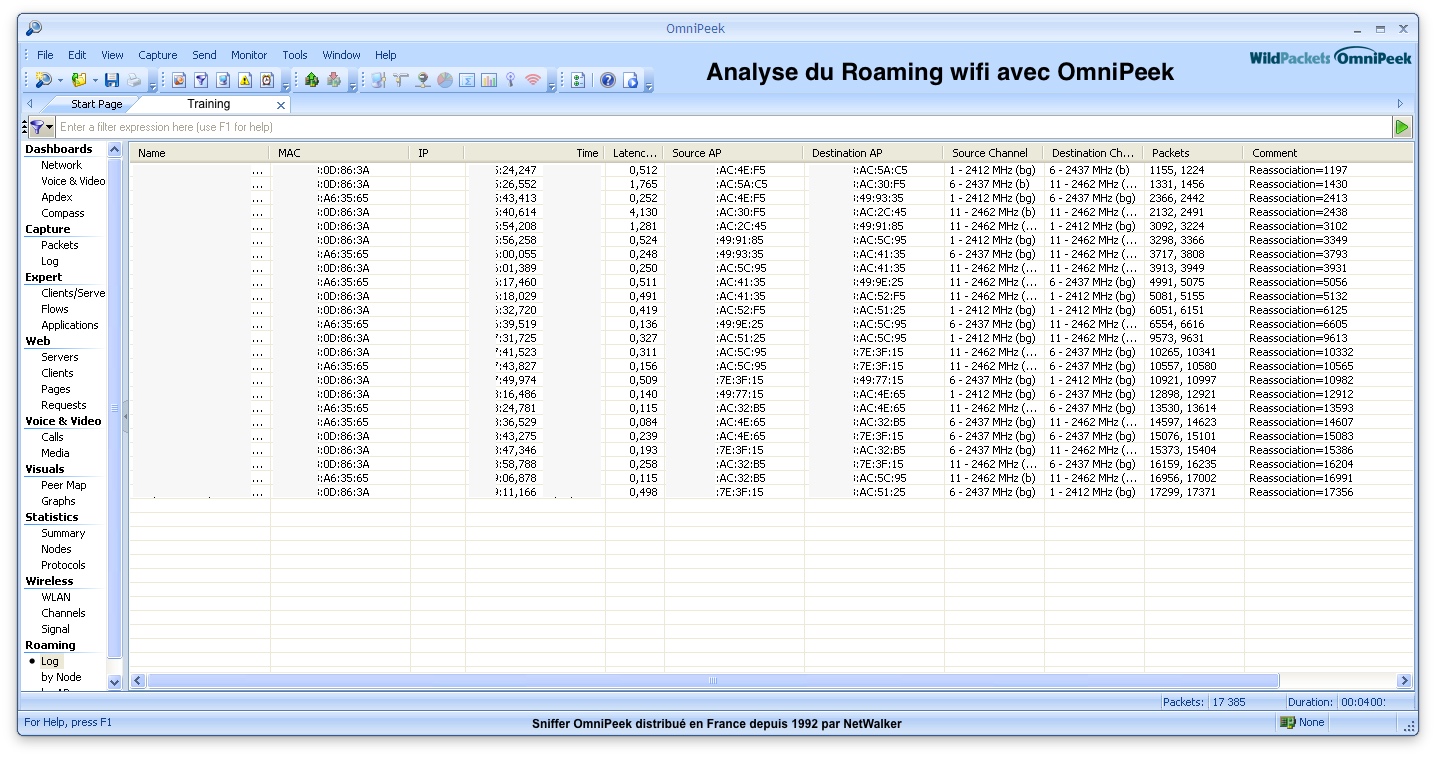This screenshot has width=1436, height=757.
Task: Click the pie chart toolbar icon
Action: pos(445,80)
